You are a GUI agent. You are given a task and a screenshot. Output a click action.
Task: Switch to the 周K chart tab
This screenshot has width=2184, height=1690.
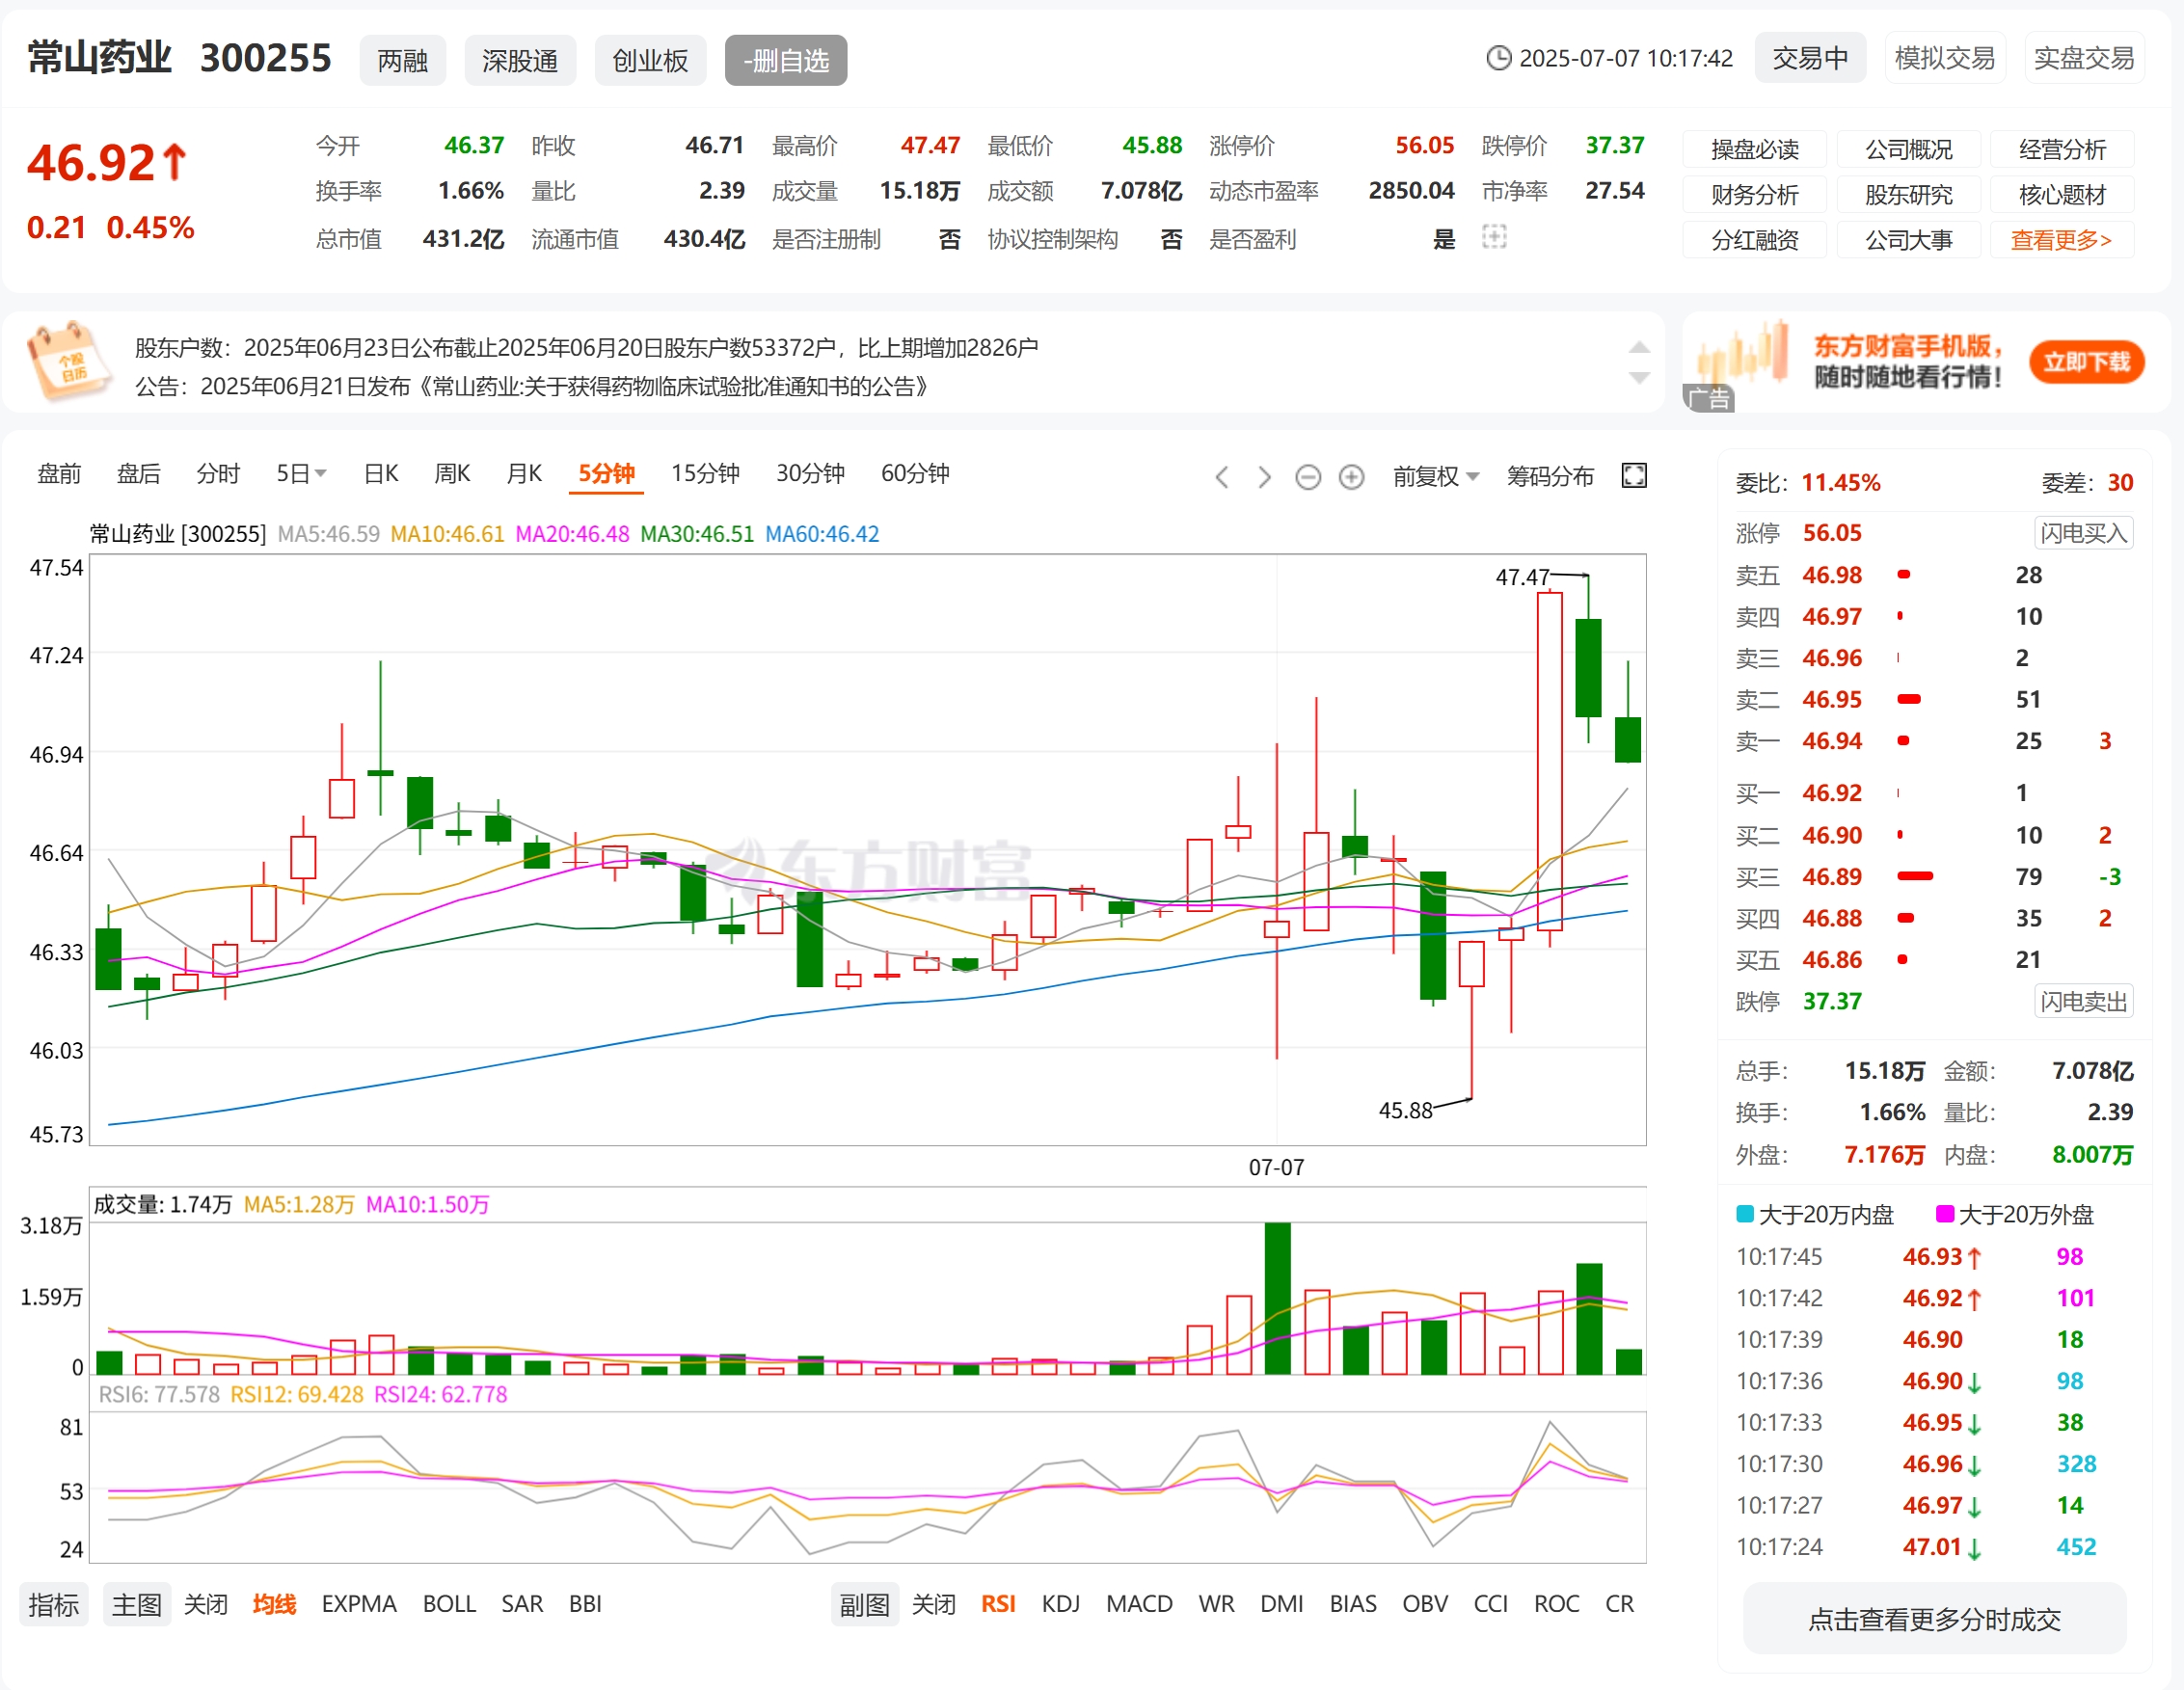[x=452, y=473]
